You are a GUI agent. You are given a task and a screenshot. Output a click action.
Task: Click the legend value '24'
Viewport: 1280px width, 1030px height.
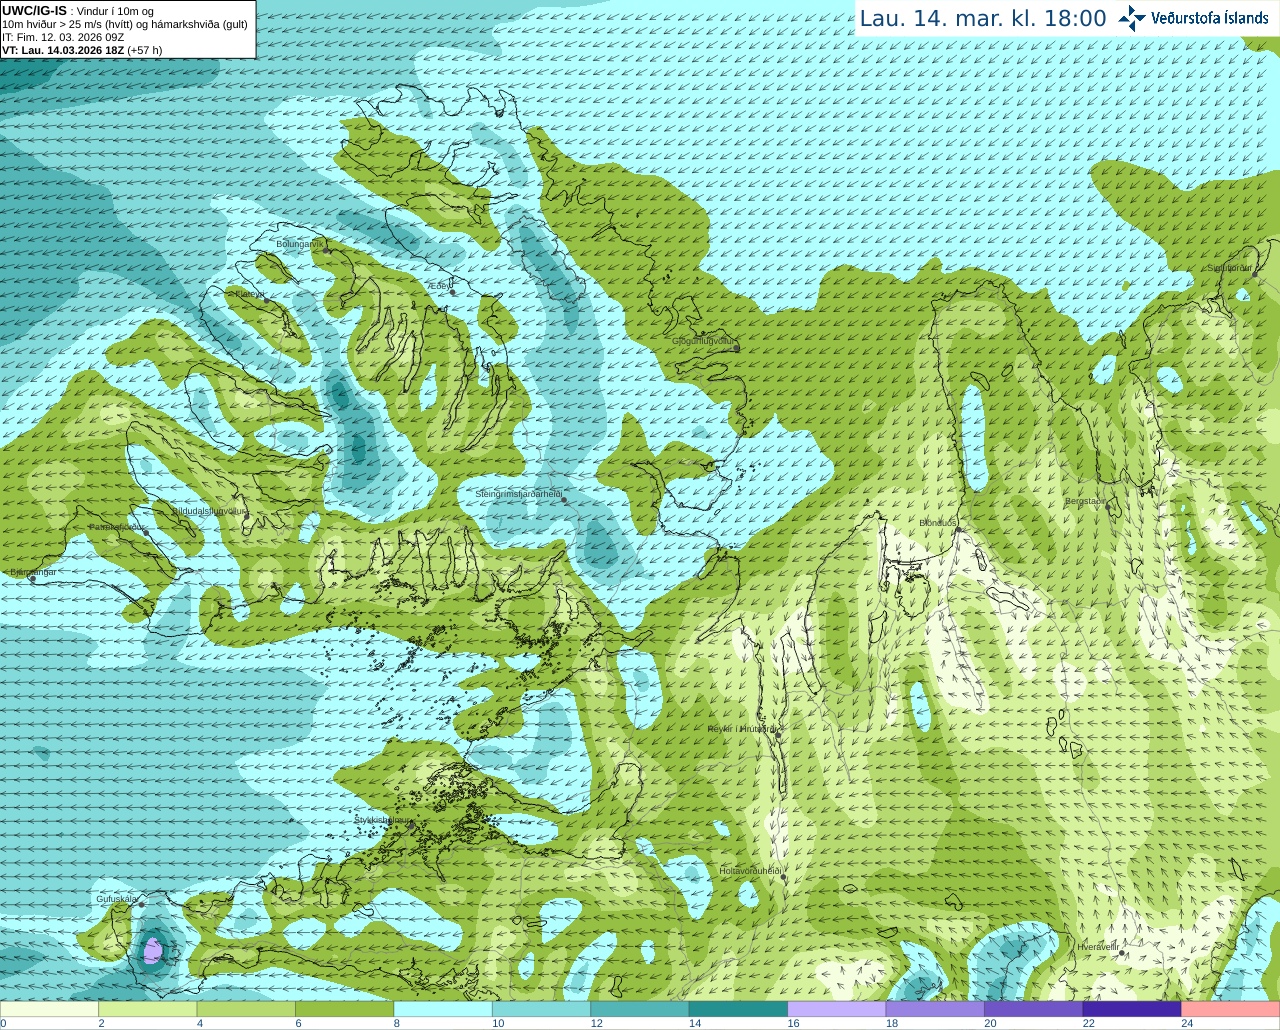coord(1187,1023)
